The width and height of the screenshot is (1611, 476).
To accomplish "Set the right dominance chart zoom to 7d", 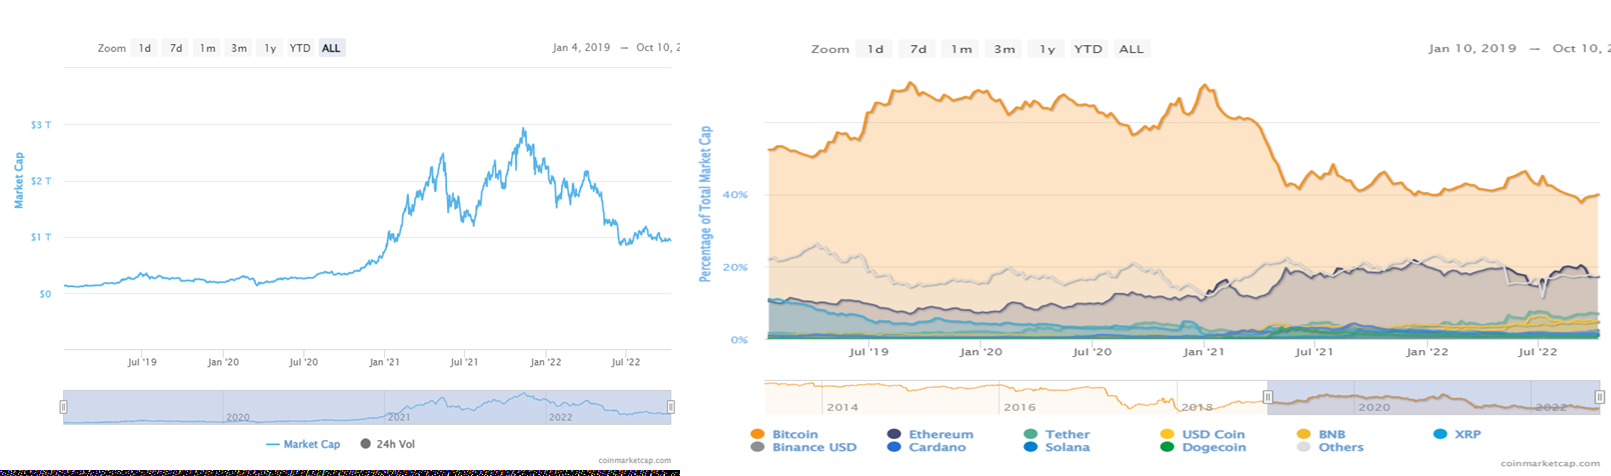I will 918,49.
